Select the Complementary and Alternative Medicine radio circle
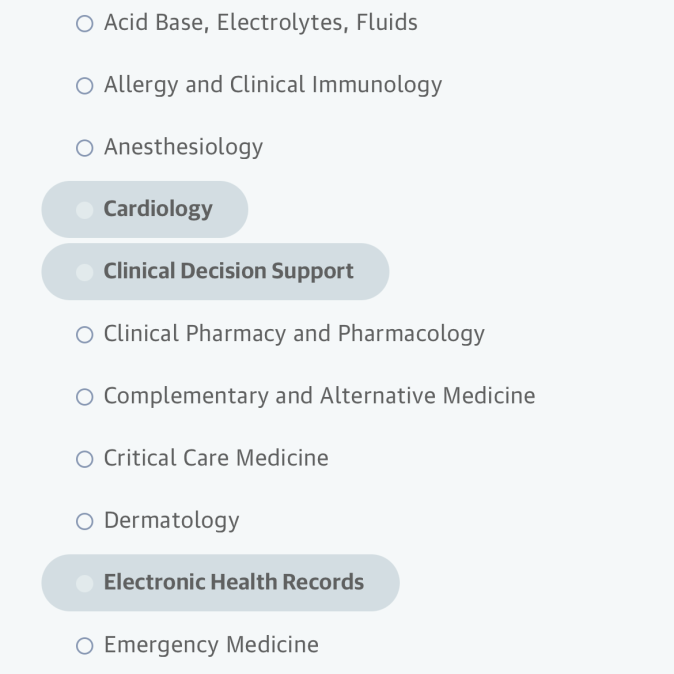The width and height of the screenshot is (674, 674). [85, 397]
